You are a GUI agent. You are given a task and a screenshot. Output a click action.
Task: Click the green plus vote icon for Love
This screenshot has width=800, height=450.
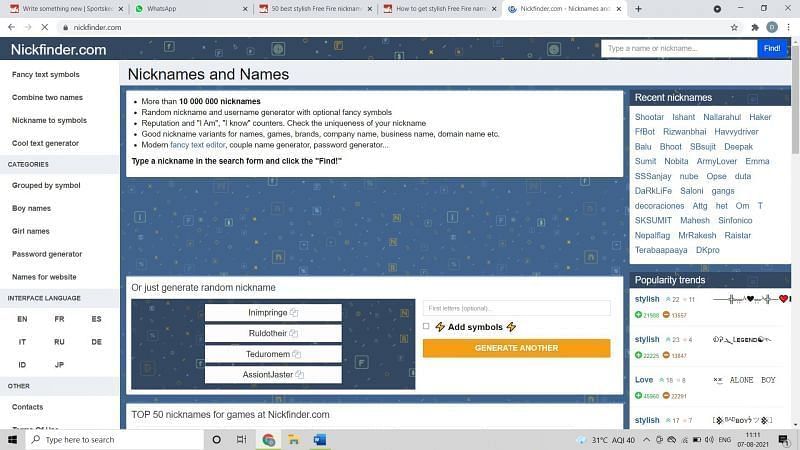[x=639, y=396]
